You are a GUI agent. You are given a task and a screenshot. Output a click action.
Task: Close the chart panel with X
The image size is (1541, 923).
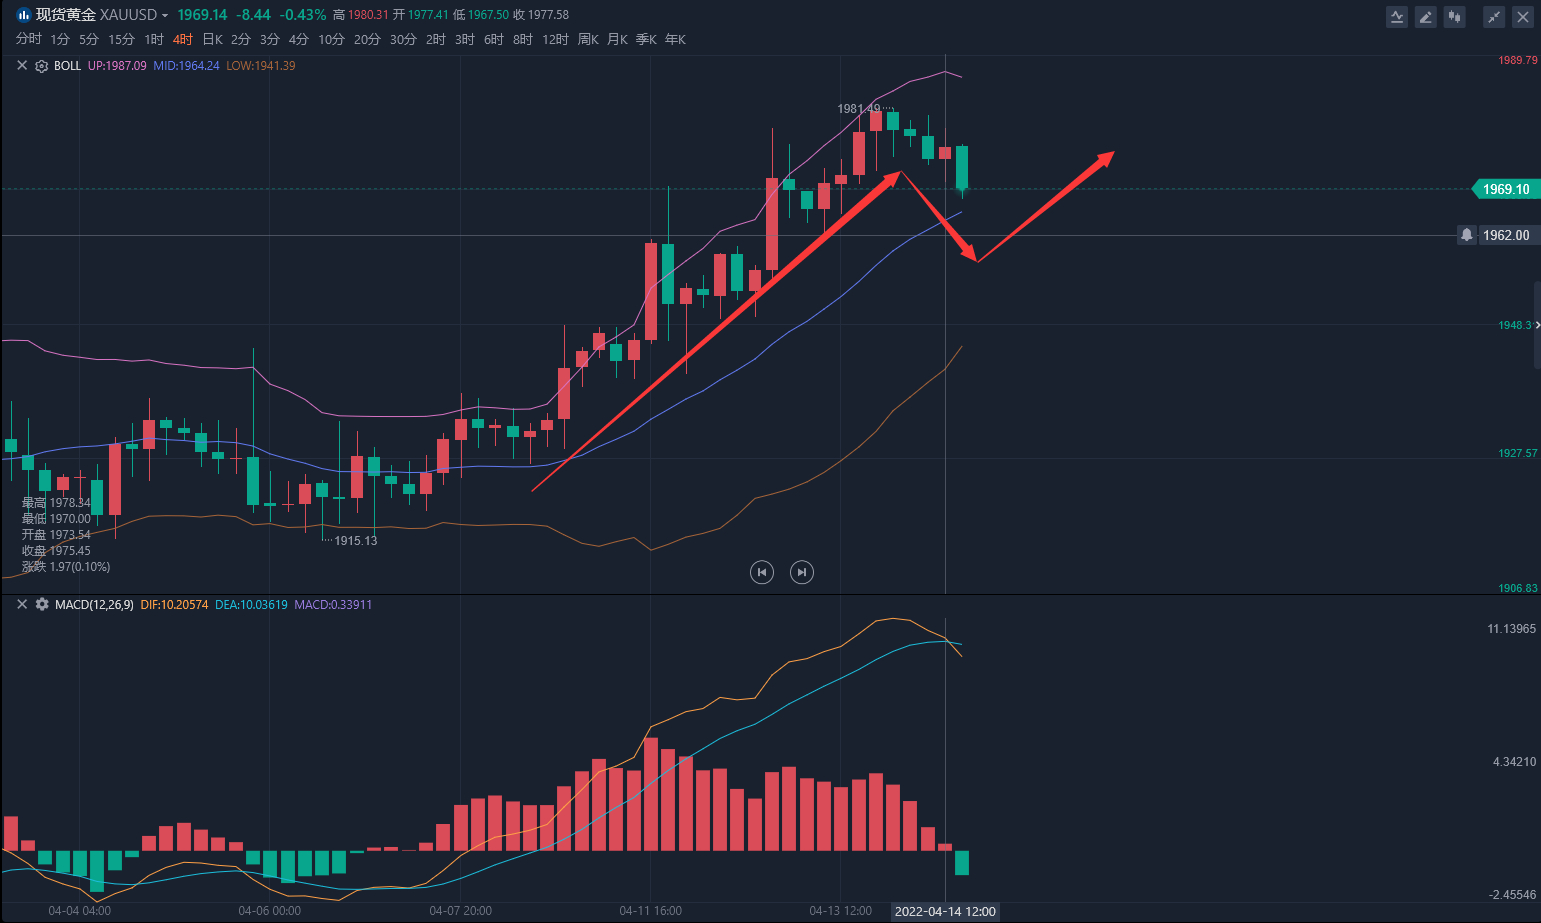[1522, 16]
